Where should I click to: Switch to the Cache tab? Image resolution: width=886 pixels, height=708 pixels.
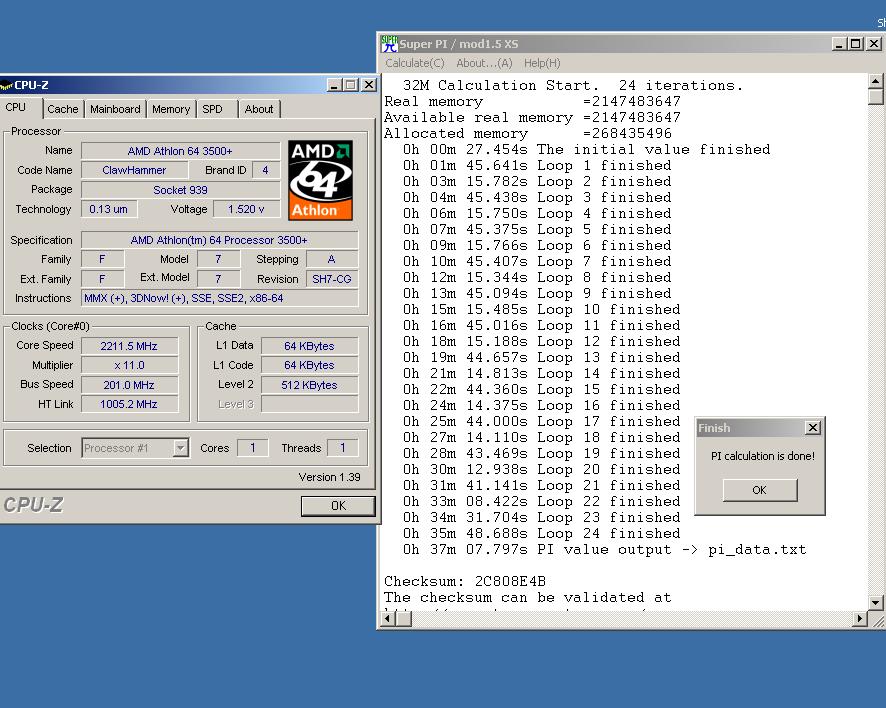coord(63,109)
